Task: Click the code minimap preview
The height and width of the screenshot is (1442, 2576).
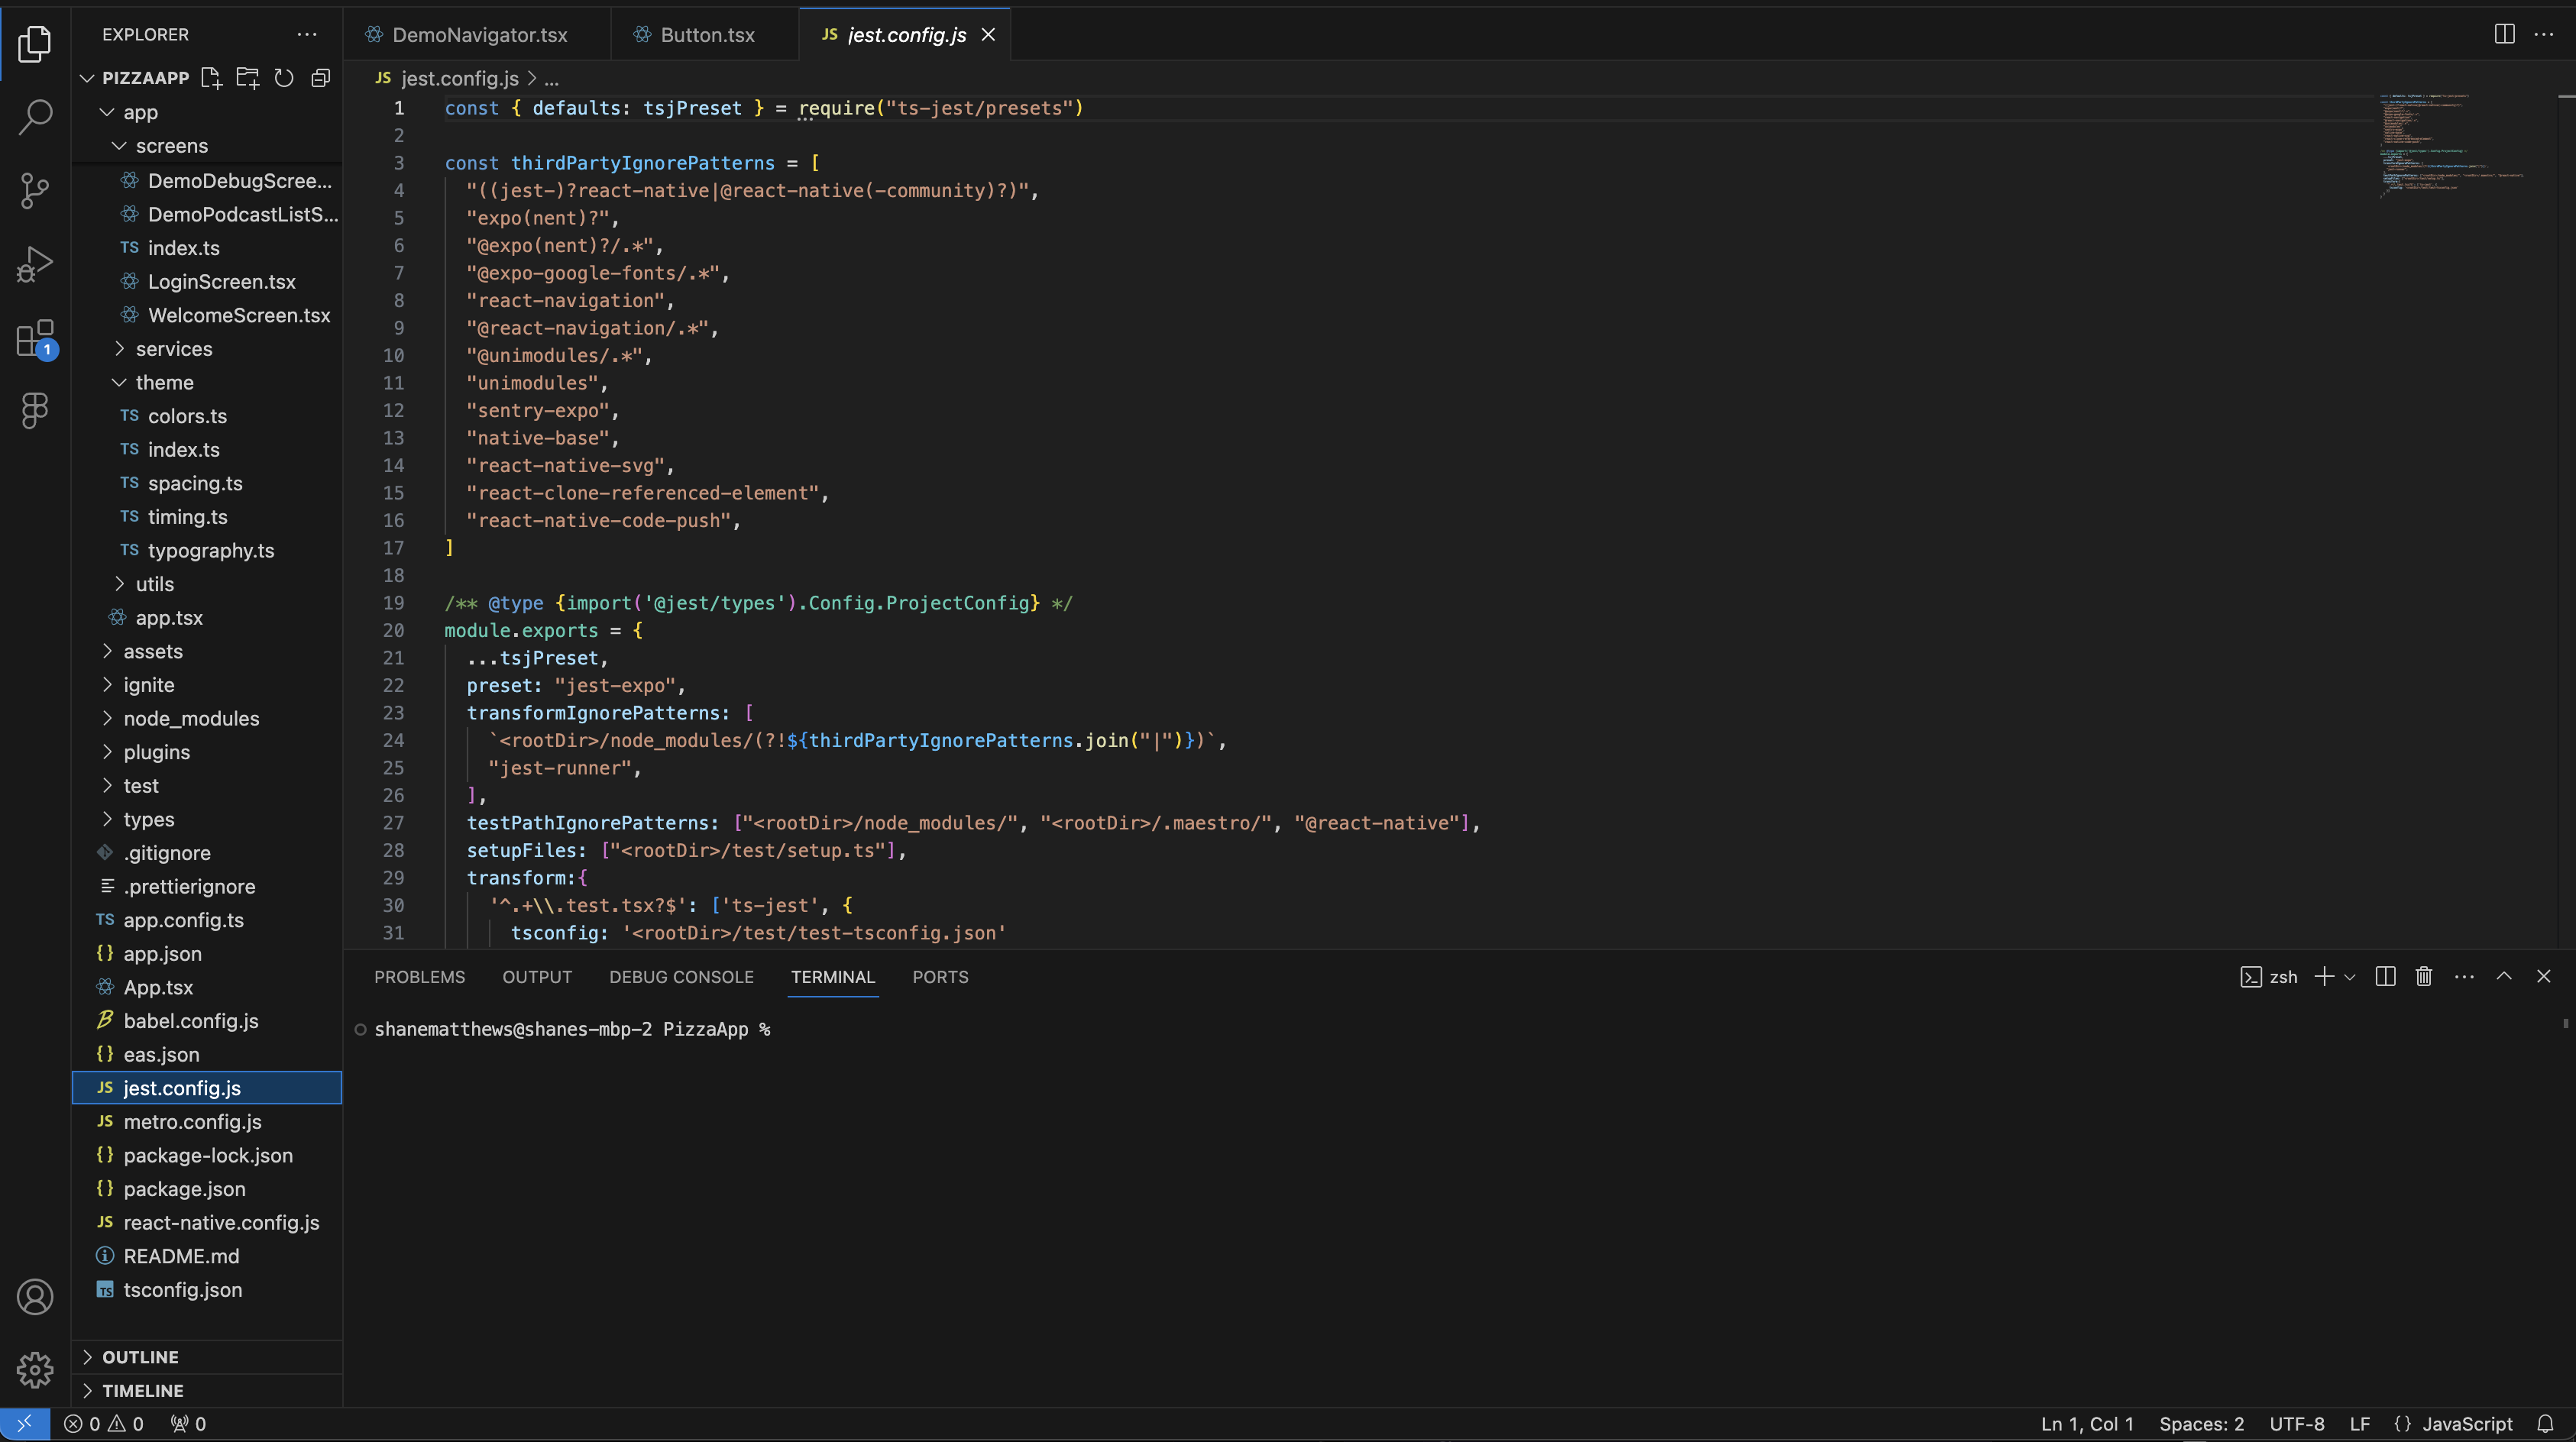Action: tap(2450, 145)
